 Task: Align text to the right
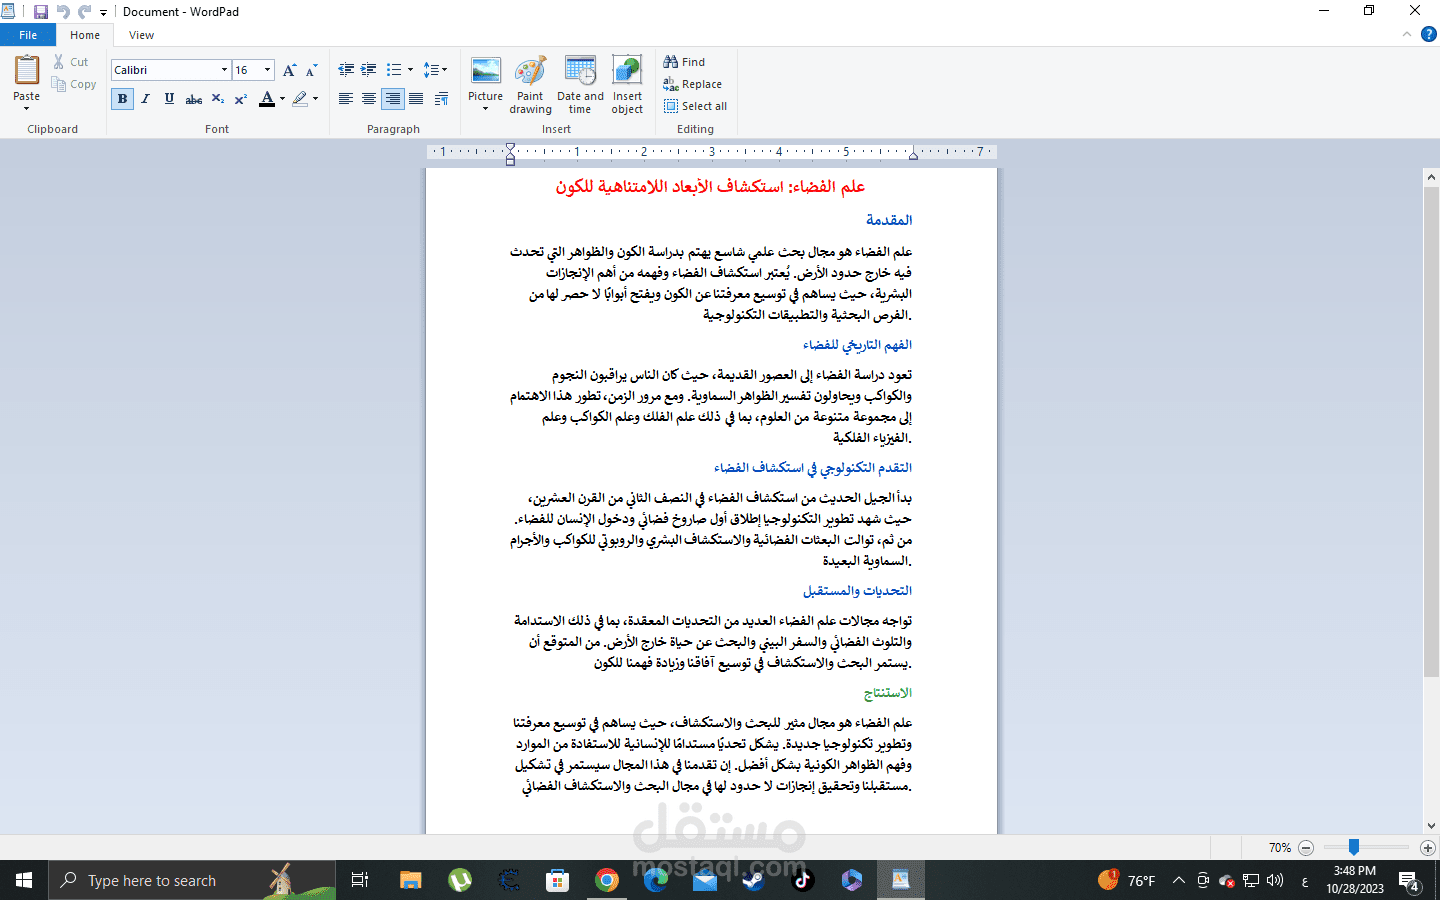(393, 99)
